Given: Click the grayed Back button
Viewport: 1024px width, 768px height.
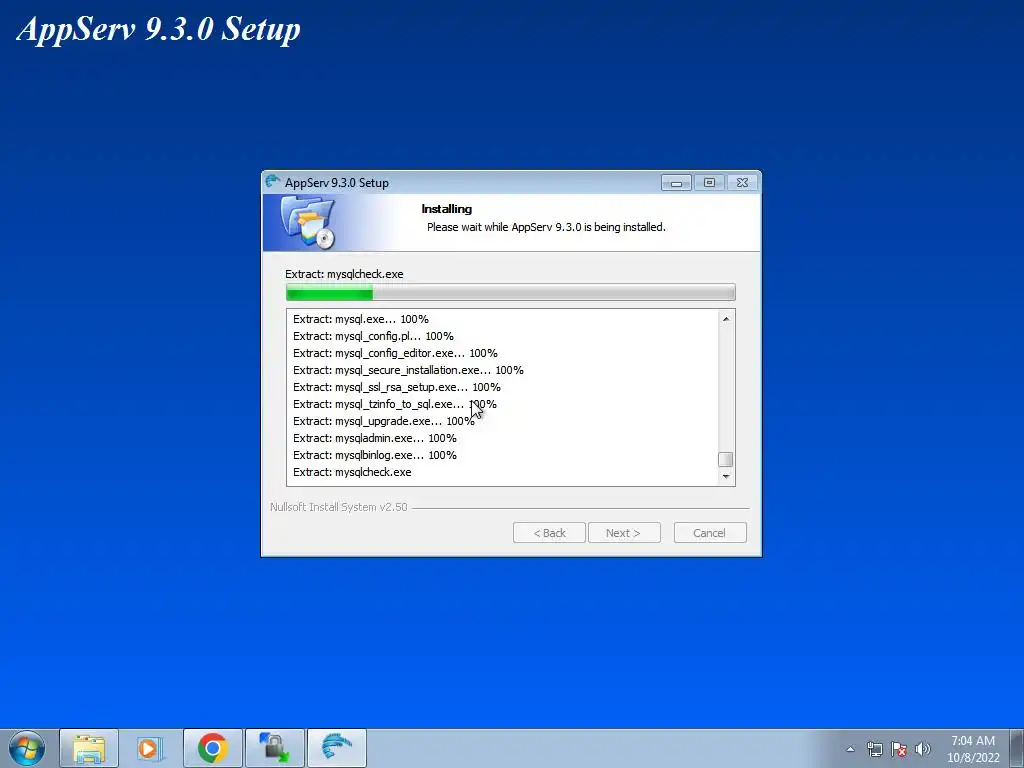Looking at the screenshot, I should [x=549, y=533].
